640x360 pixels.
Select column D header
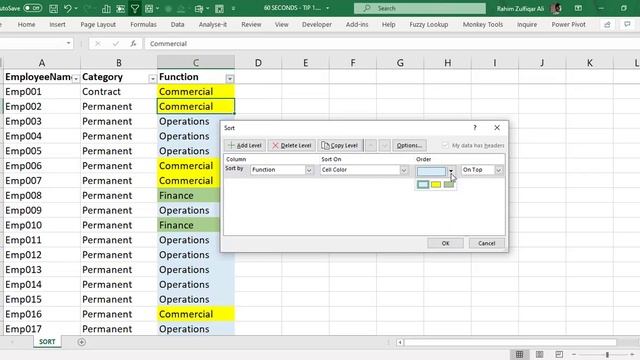[258, 63]
